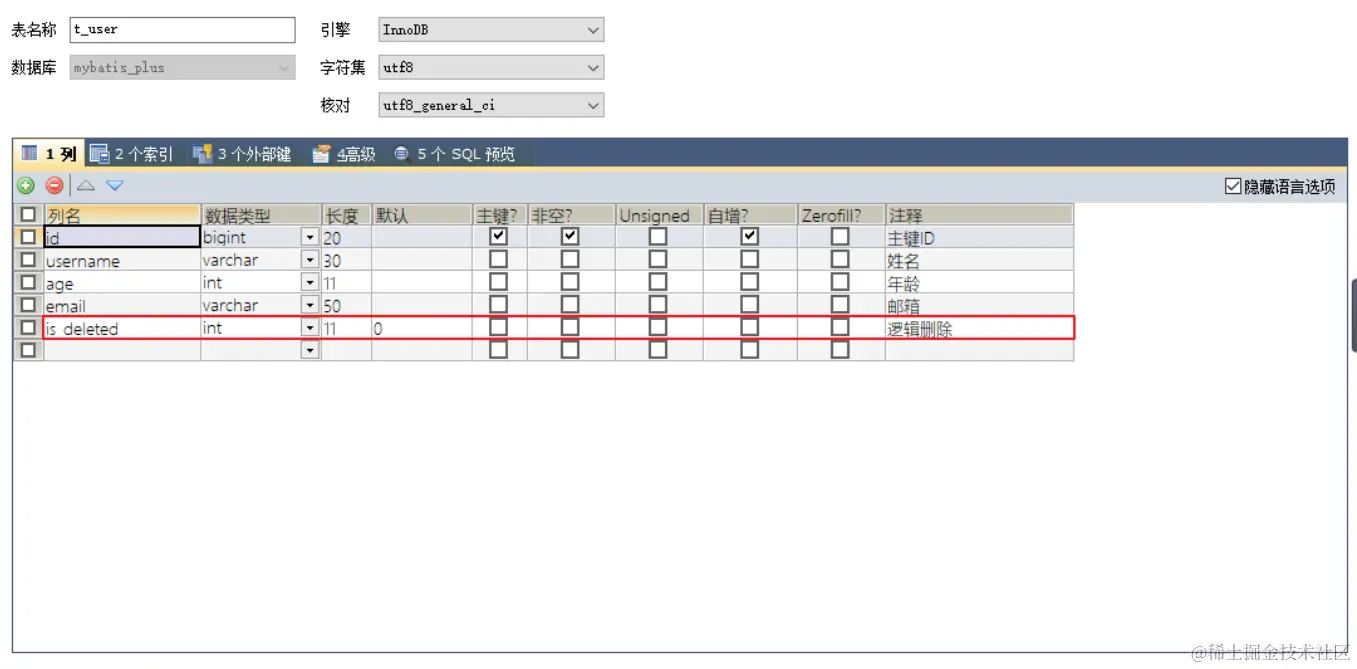
Task: Click the 默认 column header
Action: pyautogui.click(x=422, y=215)
